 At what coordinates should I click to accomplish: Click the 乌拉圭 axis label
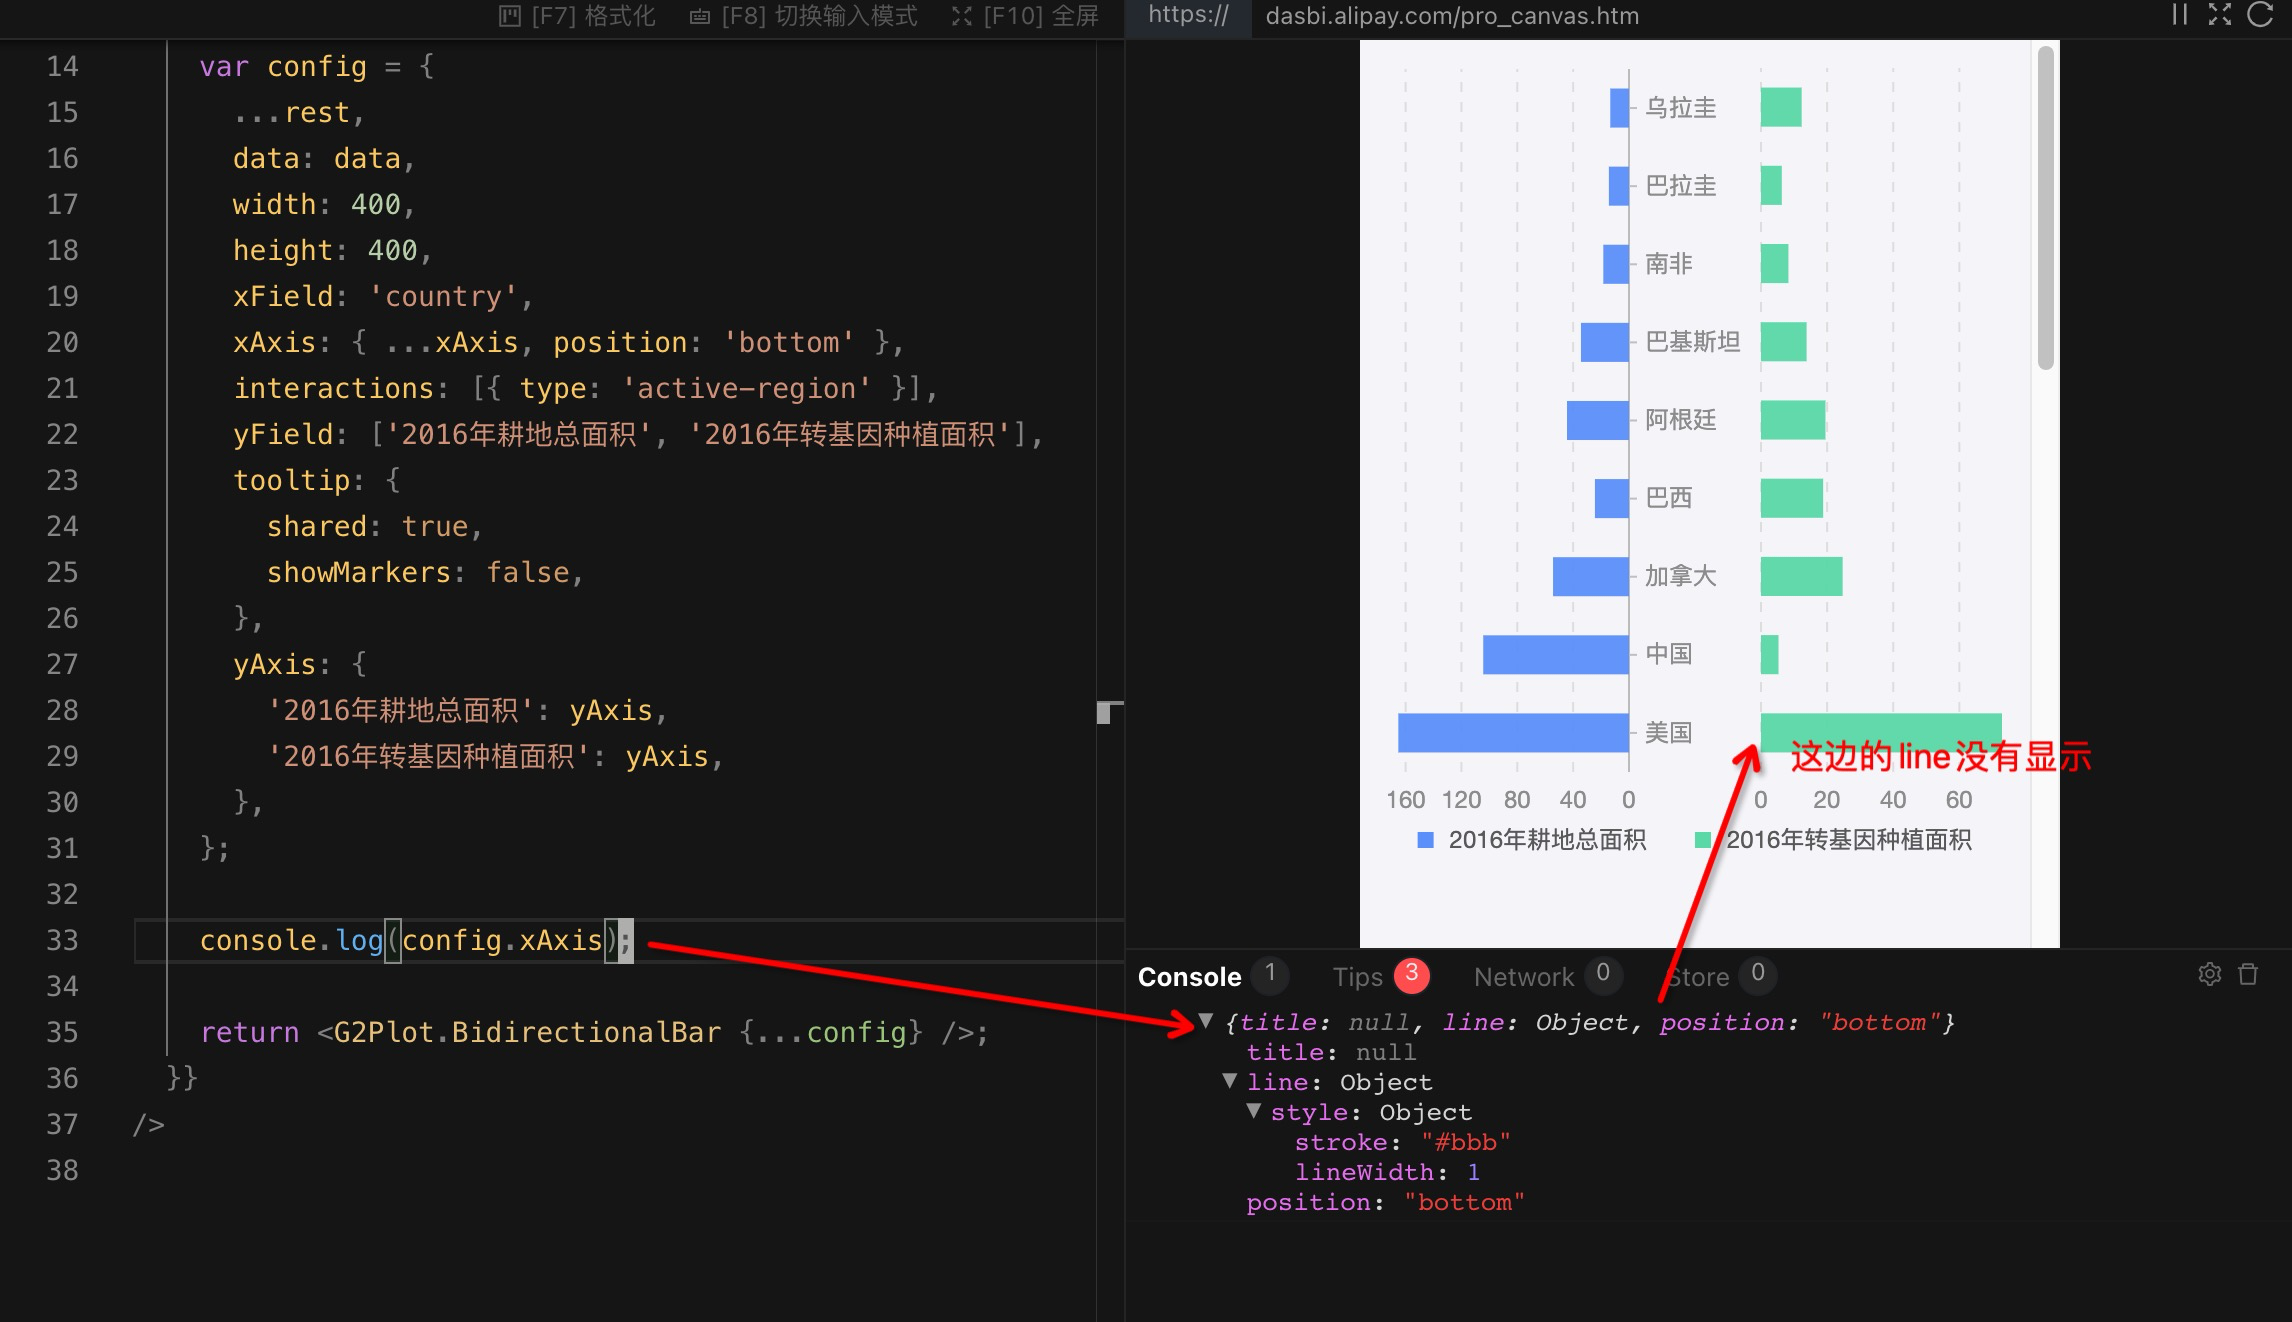[x=1681, y=108]
